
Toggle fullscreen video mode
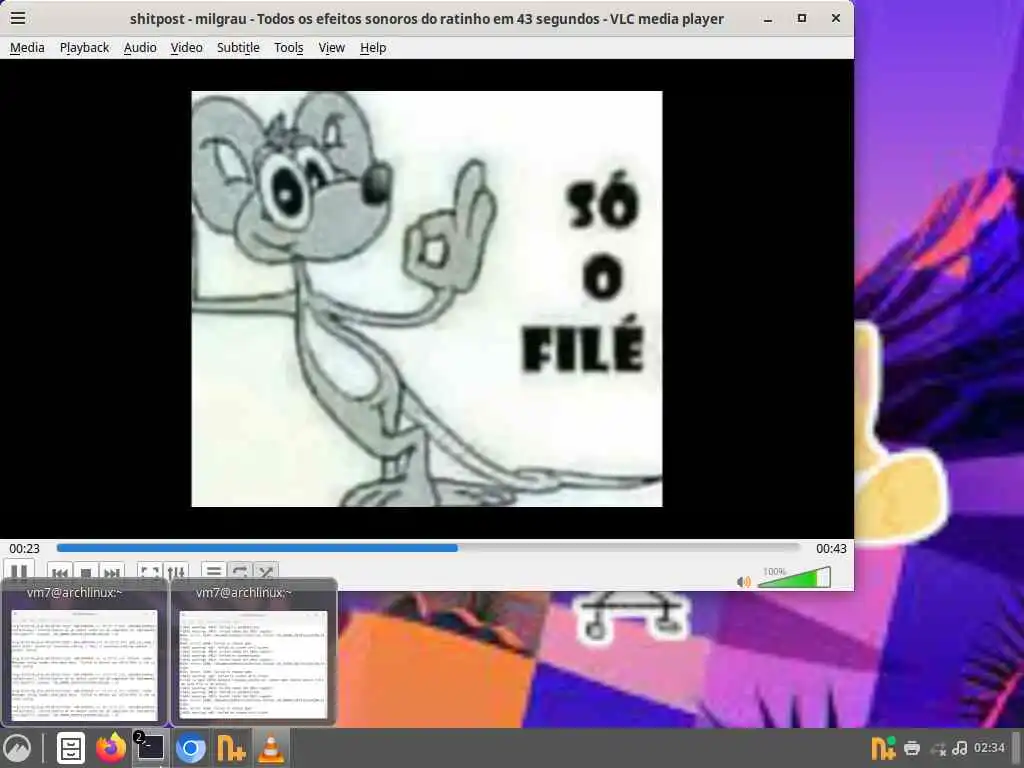150,572
